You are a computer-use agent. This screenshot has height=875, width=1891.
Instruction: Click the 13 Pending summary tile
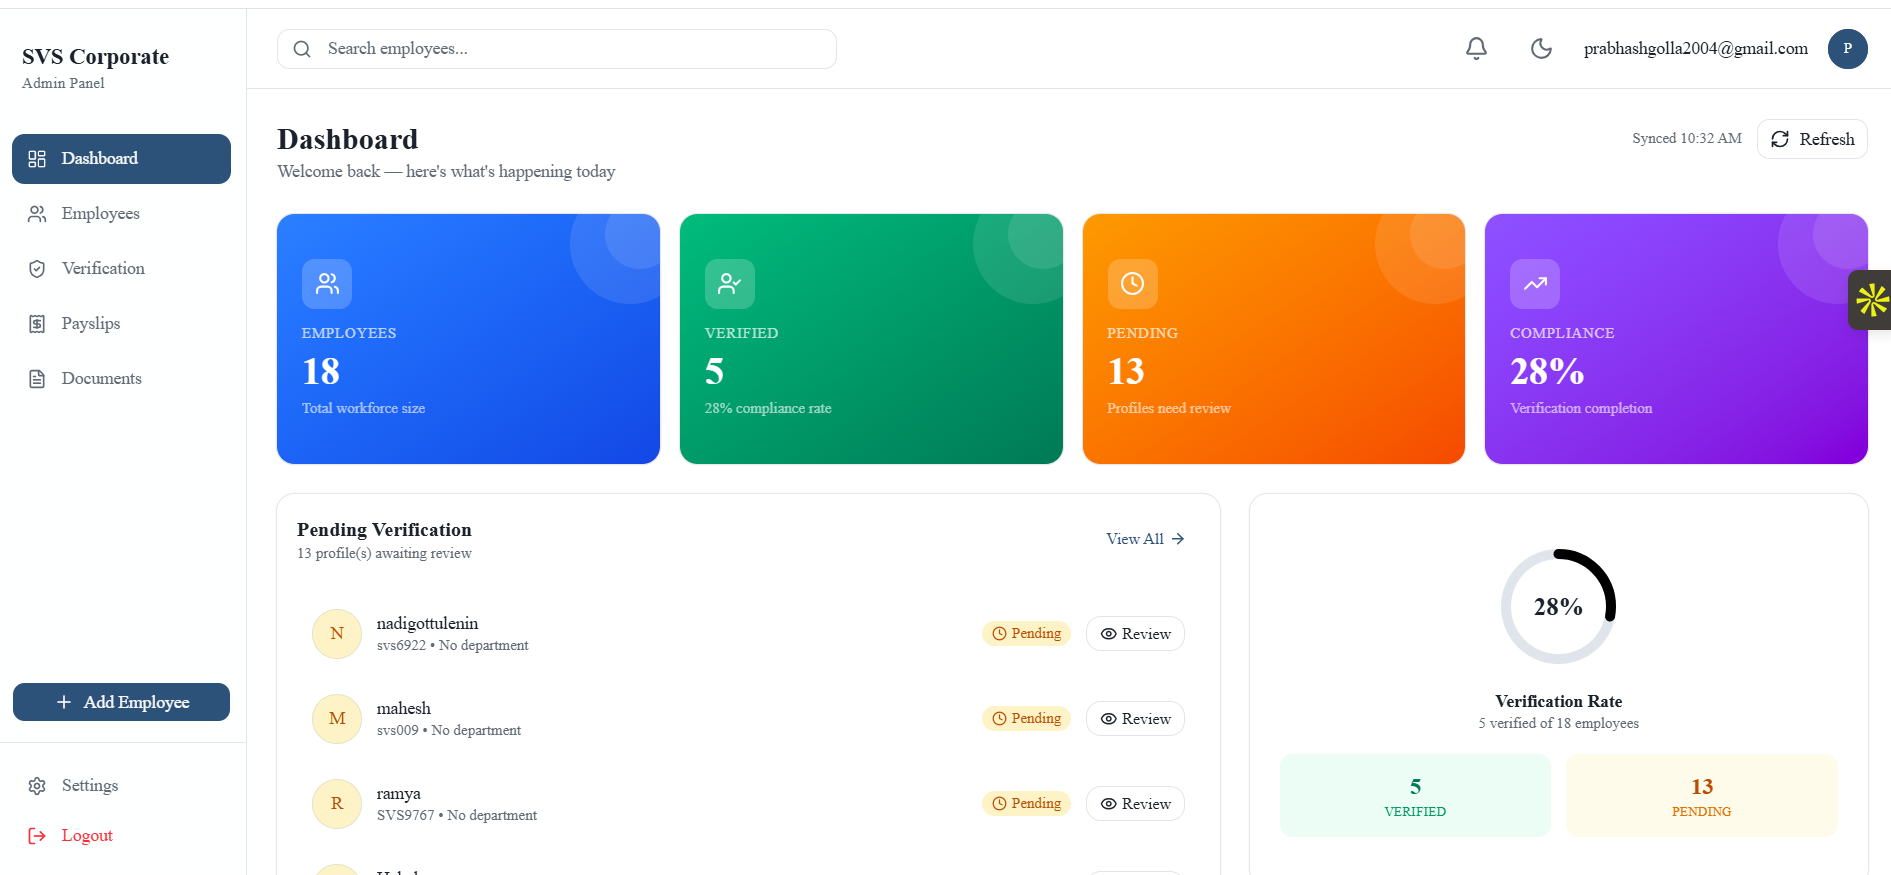click(x=1702, y=796)
